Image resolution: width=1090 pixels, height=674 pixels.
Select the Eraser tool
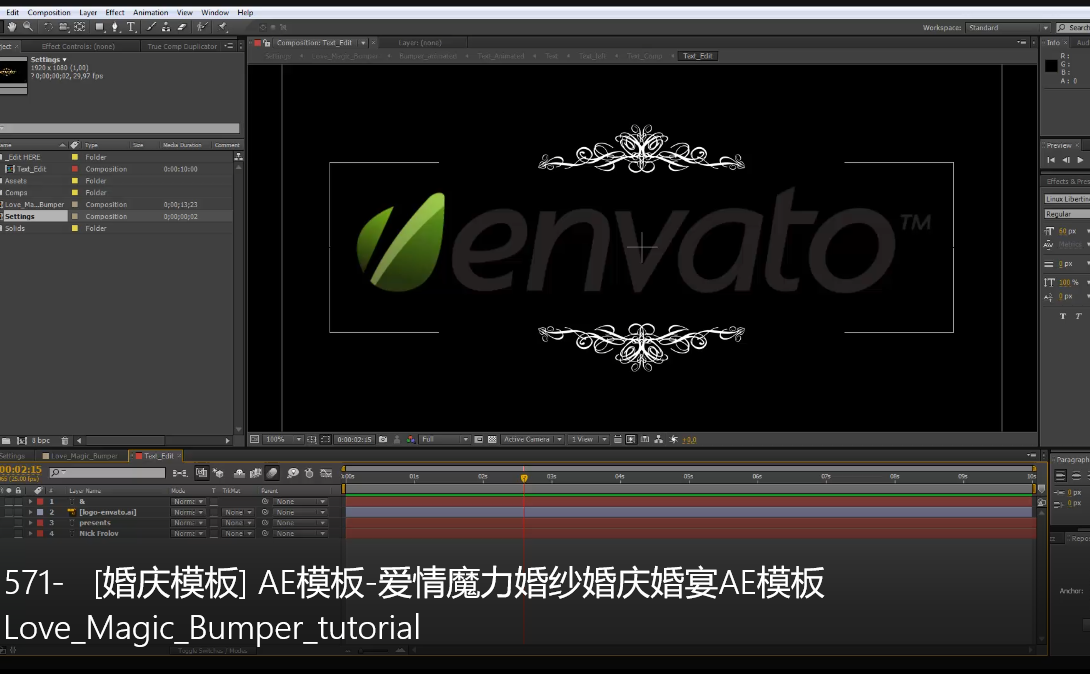coord(182,27)
